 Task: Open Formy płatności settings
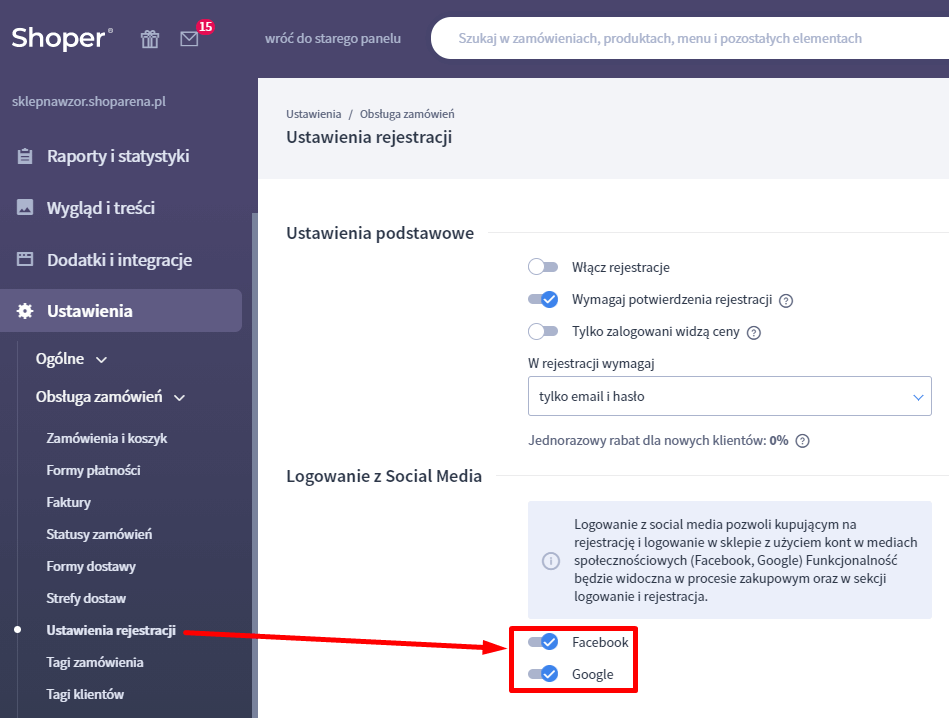point(93,470)
